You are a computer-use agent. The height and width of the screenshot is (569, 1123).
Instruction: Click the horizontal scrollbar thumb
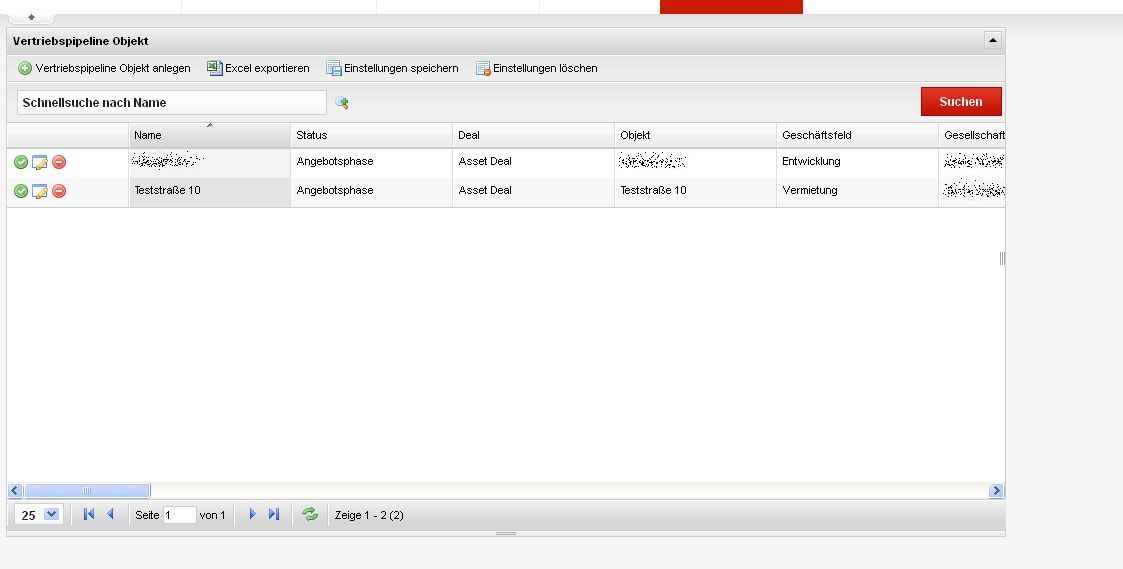[x=87, y=491]
